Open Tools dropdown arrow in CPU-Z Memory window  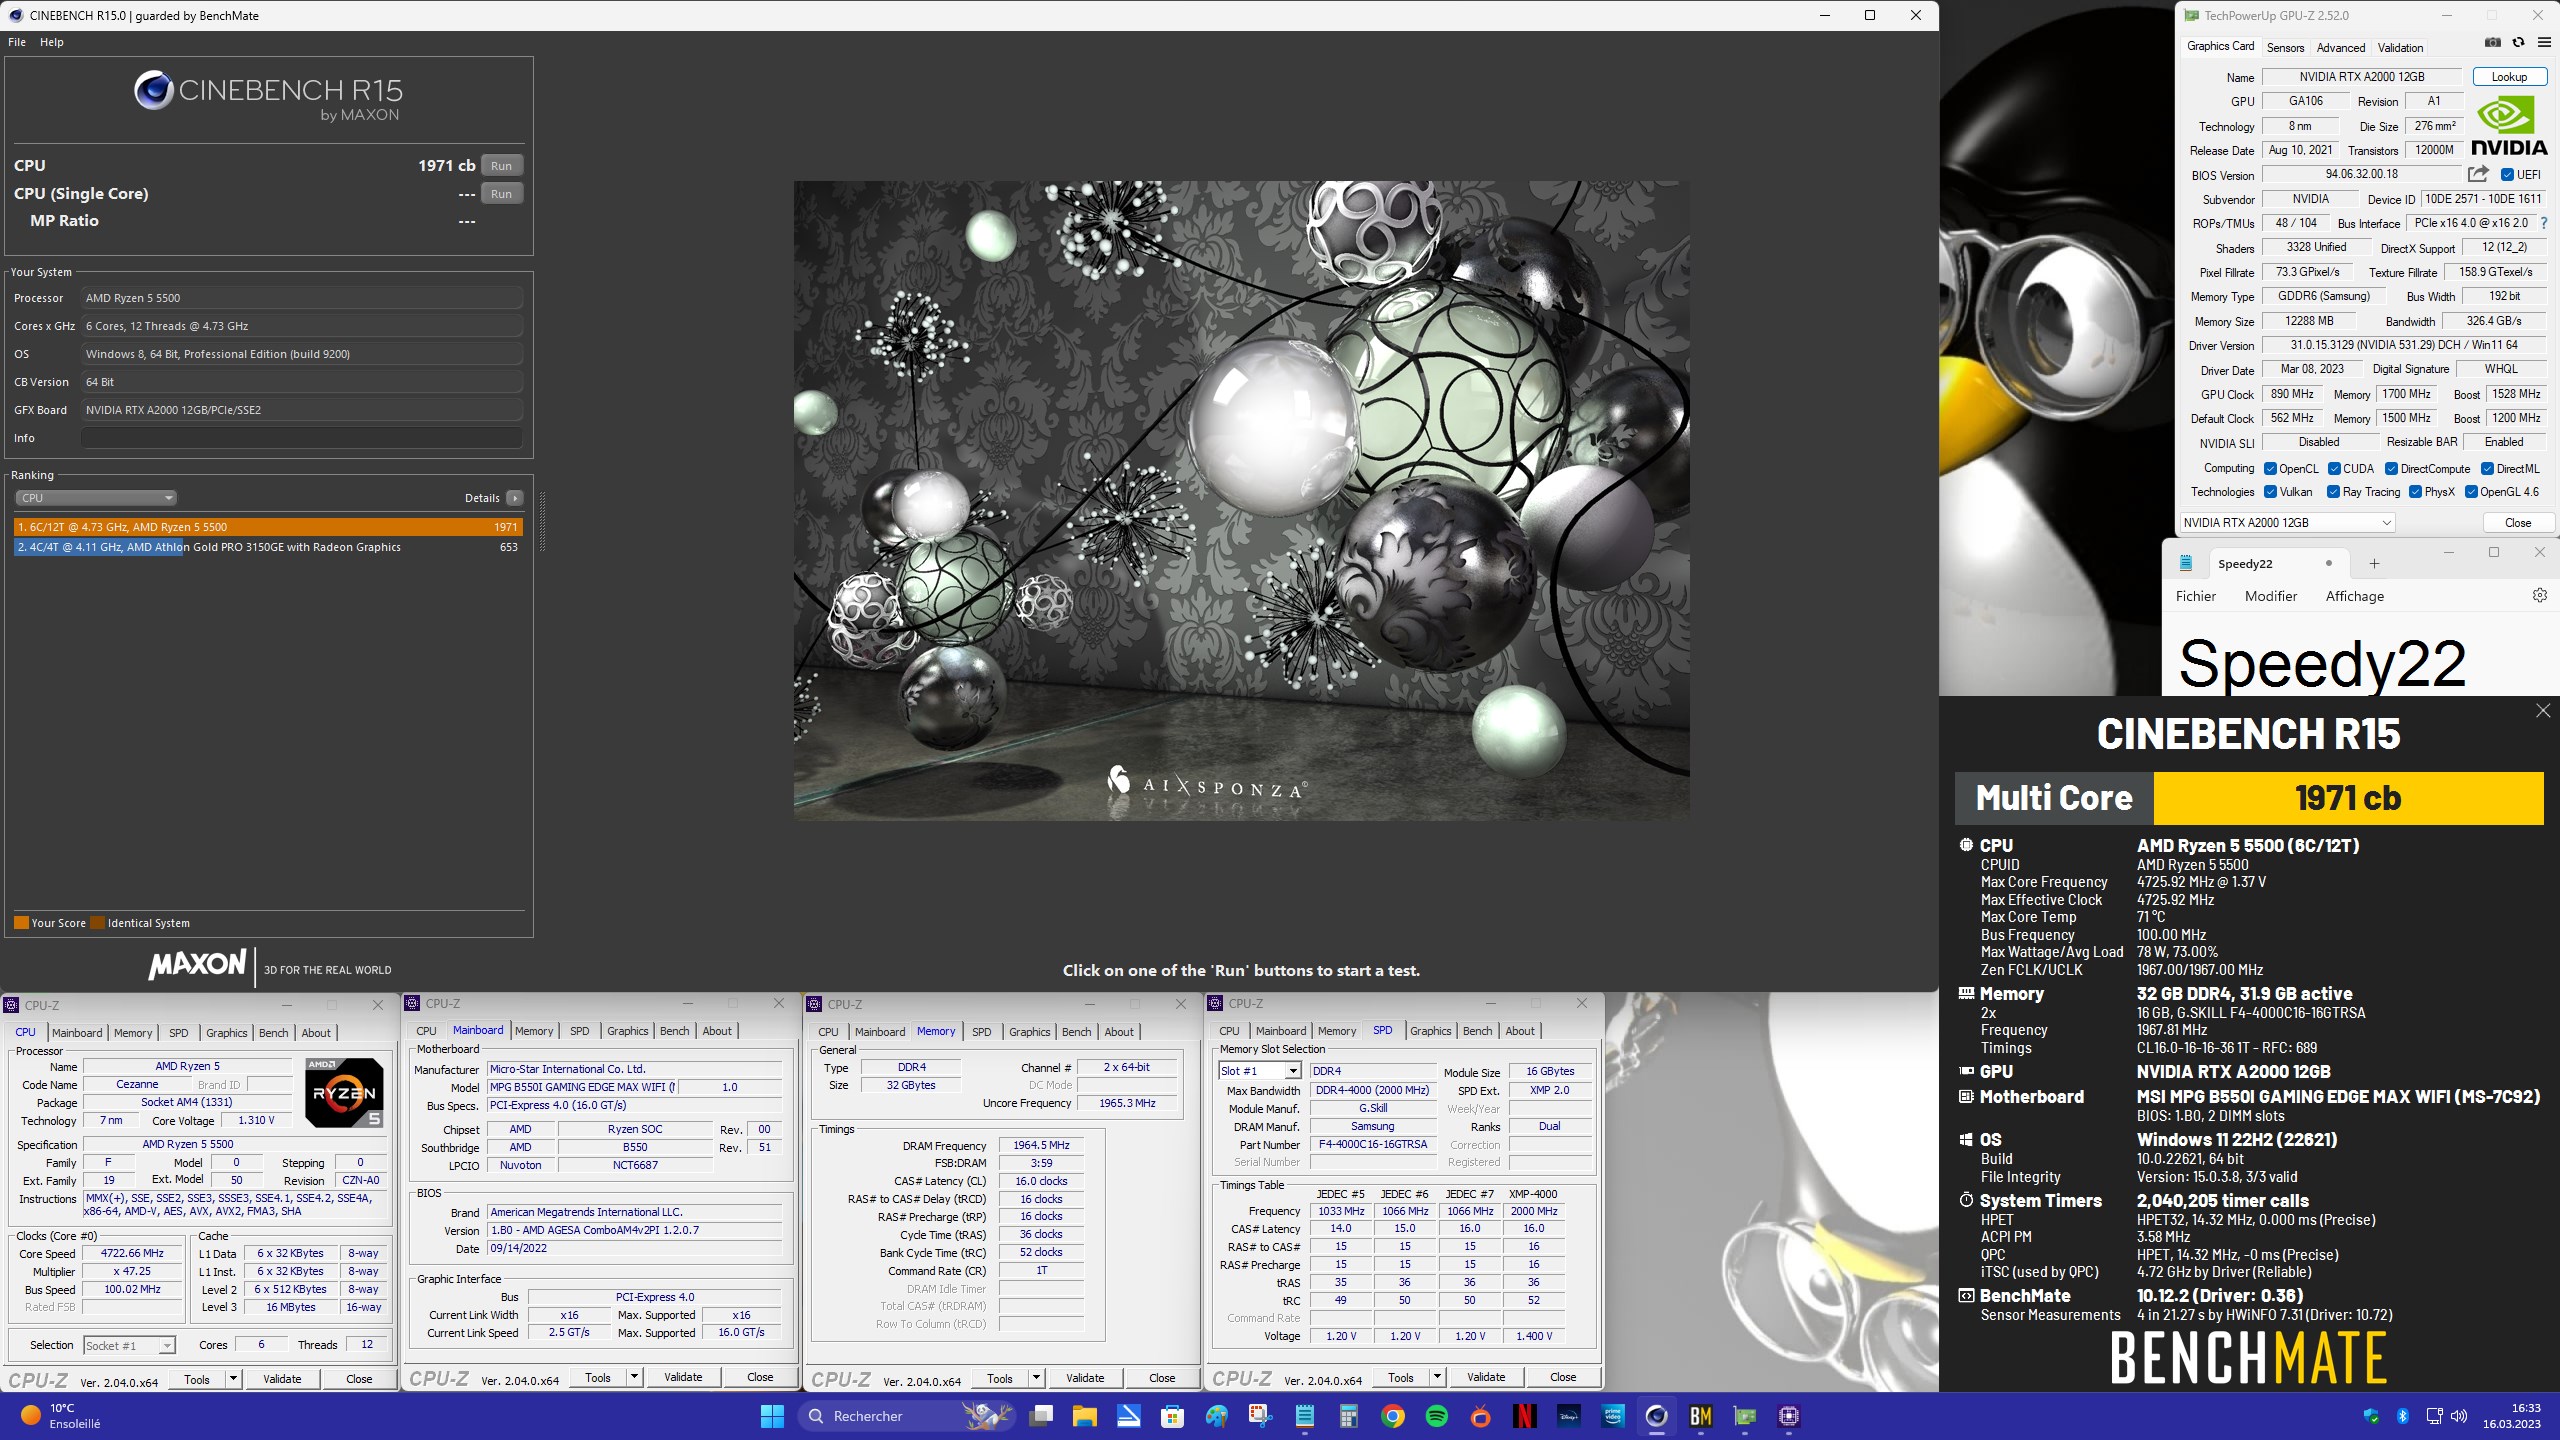(1036, 1378)
